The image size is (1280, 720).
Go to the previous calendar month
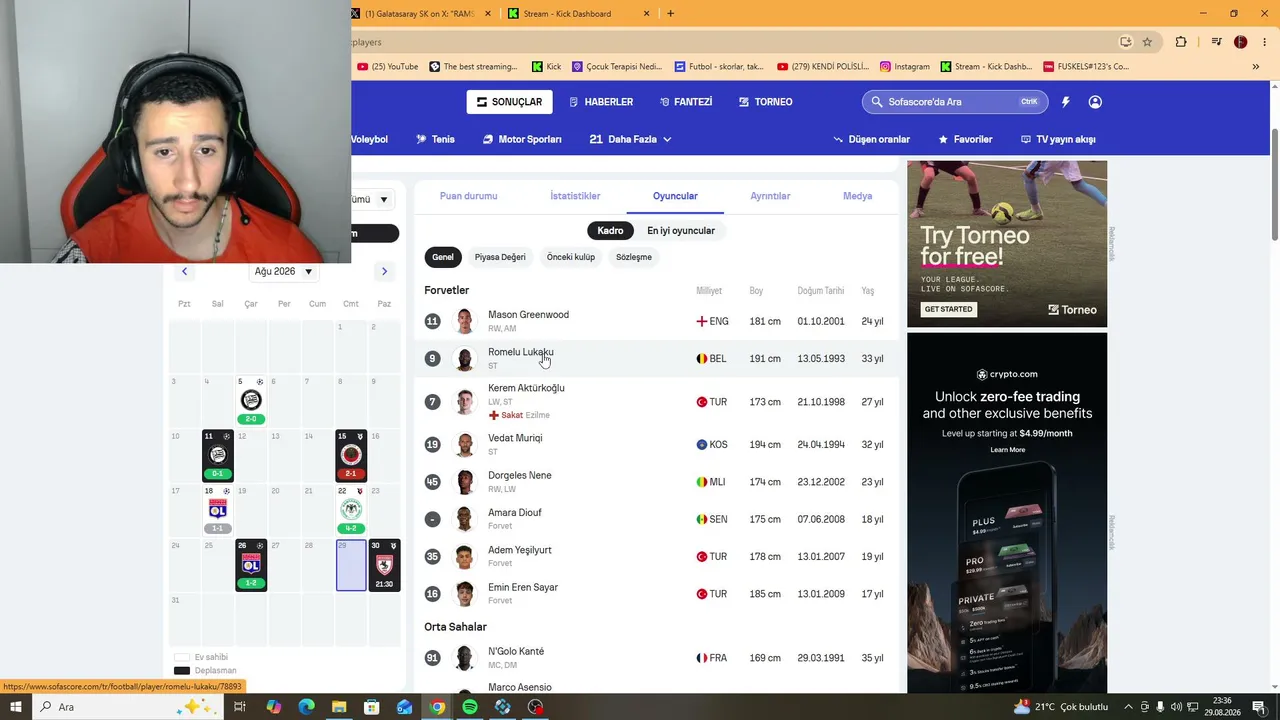[184, 271]
